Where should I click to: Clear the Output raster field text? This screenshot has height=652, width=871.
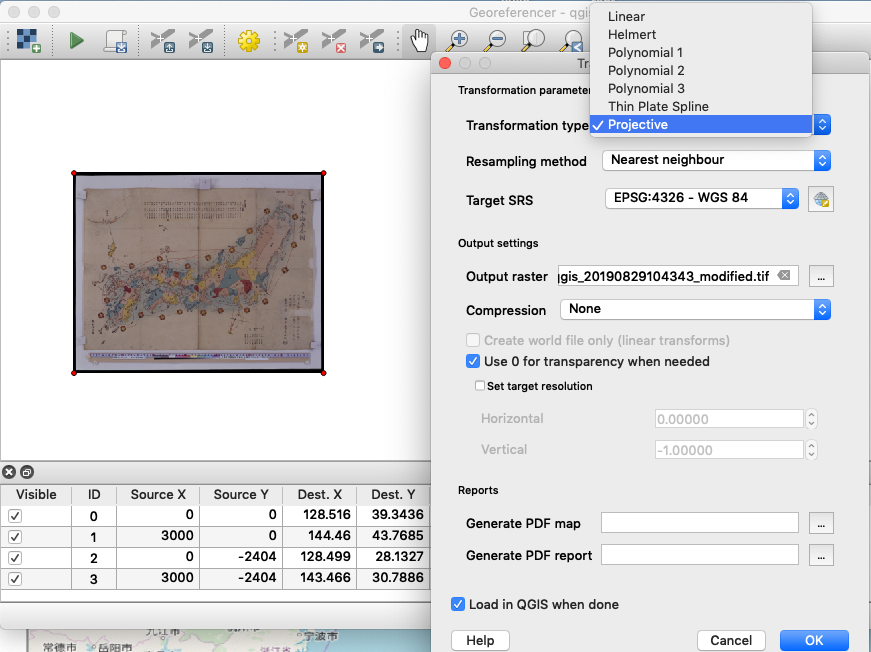pos(784,275)
